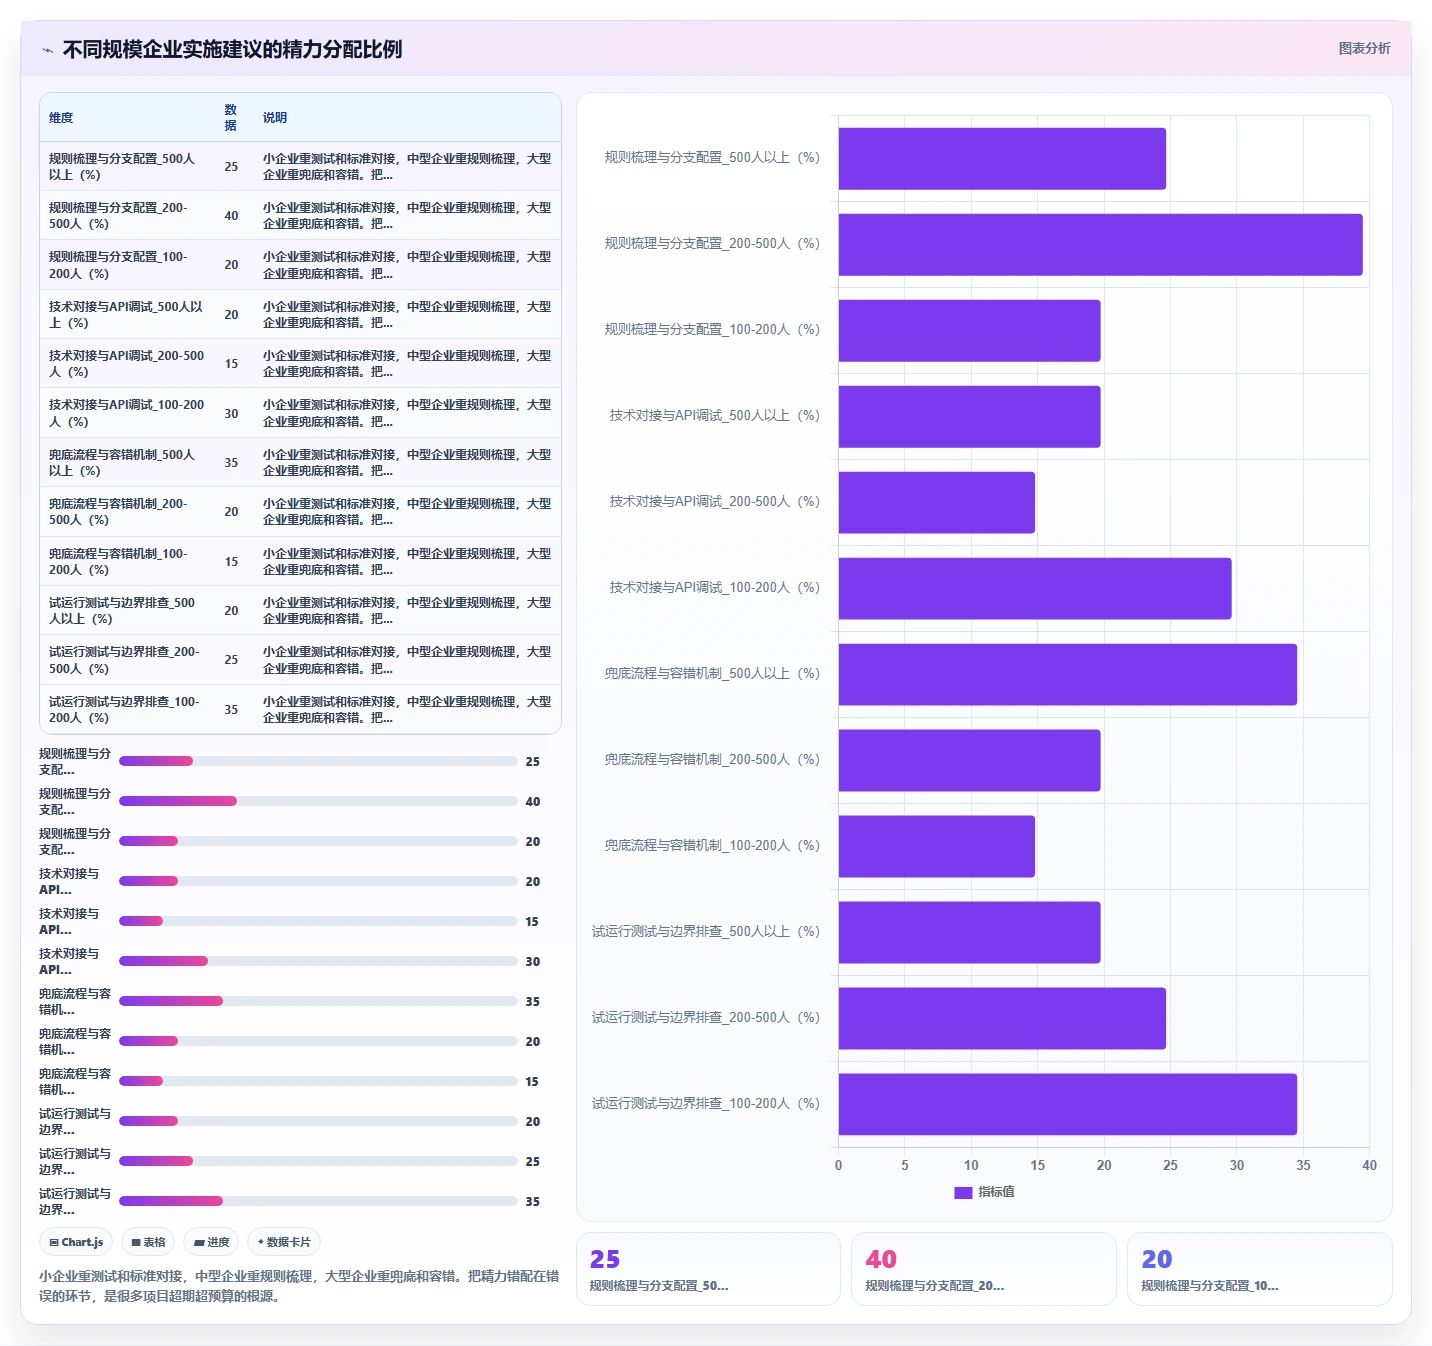
Task: Click the Chart.js tag
Action: coord(76,1242)
